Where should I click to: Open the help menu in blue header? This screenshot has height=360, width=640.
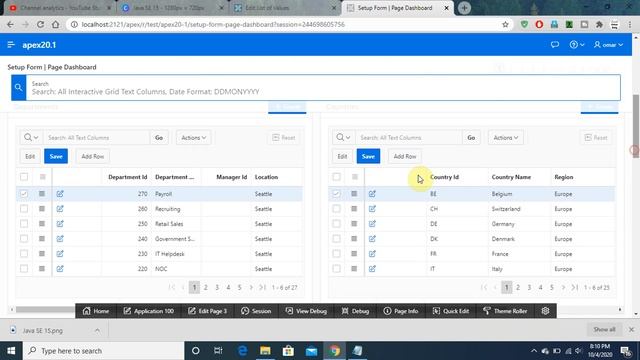[577, 44]
